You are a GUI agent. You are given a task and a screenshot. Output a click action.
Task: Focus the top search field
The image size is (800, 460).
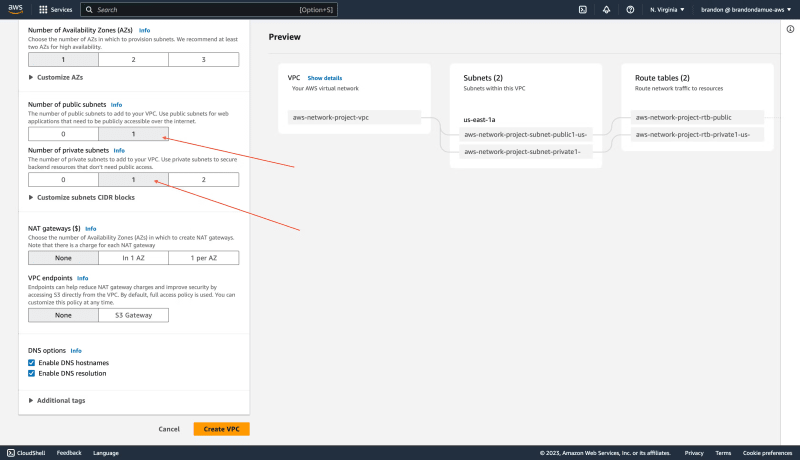tap(209, 10)
